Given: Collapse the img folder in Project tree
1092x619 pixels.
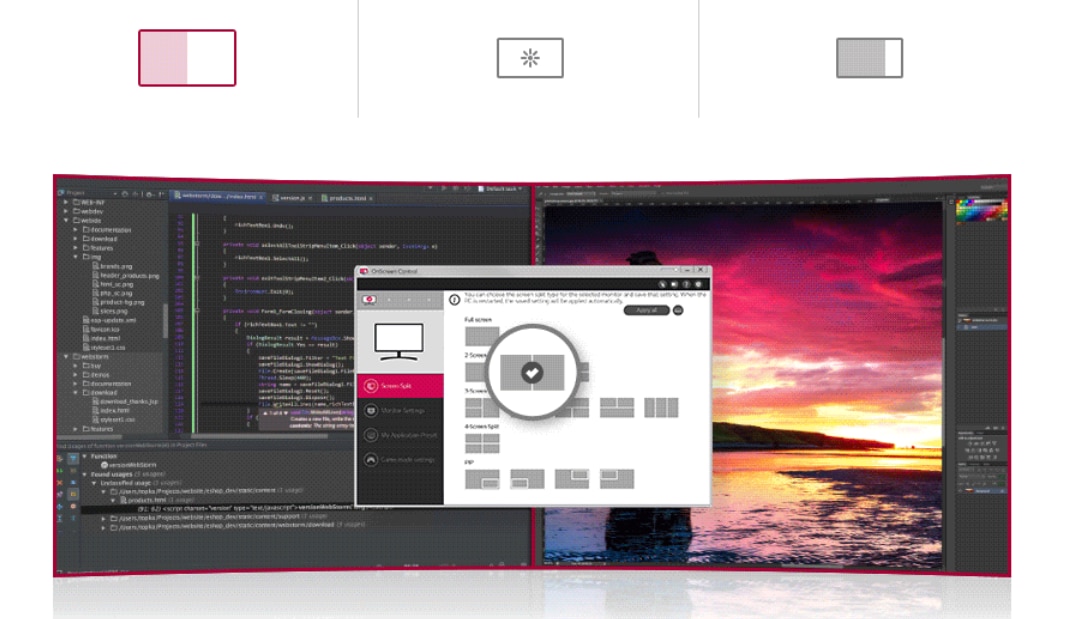Looking at the screenshot, I should point(76,257).
